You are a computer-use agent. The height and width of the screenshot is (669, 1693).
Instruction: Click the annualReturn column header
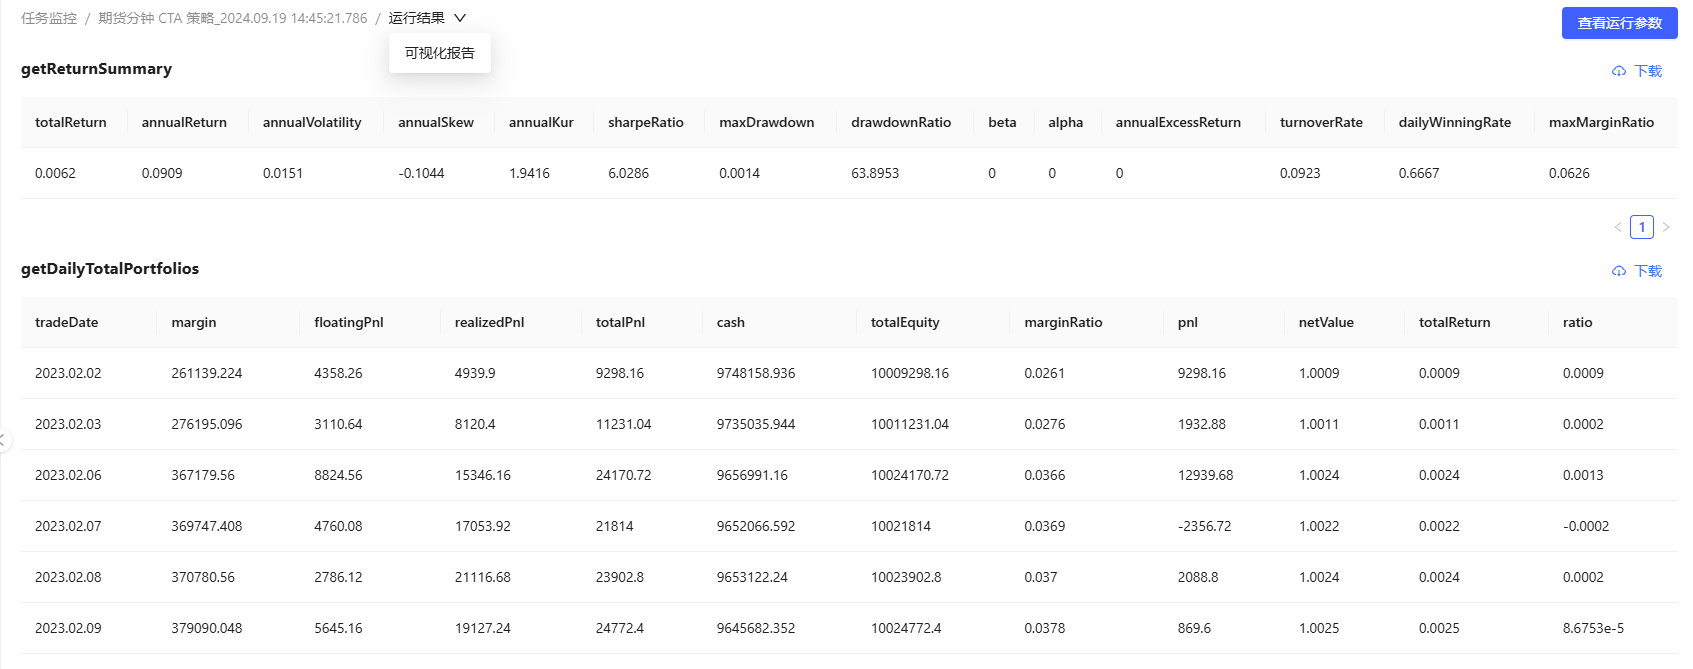point(184,122)
